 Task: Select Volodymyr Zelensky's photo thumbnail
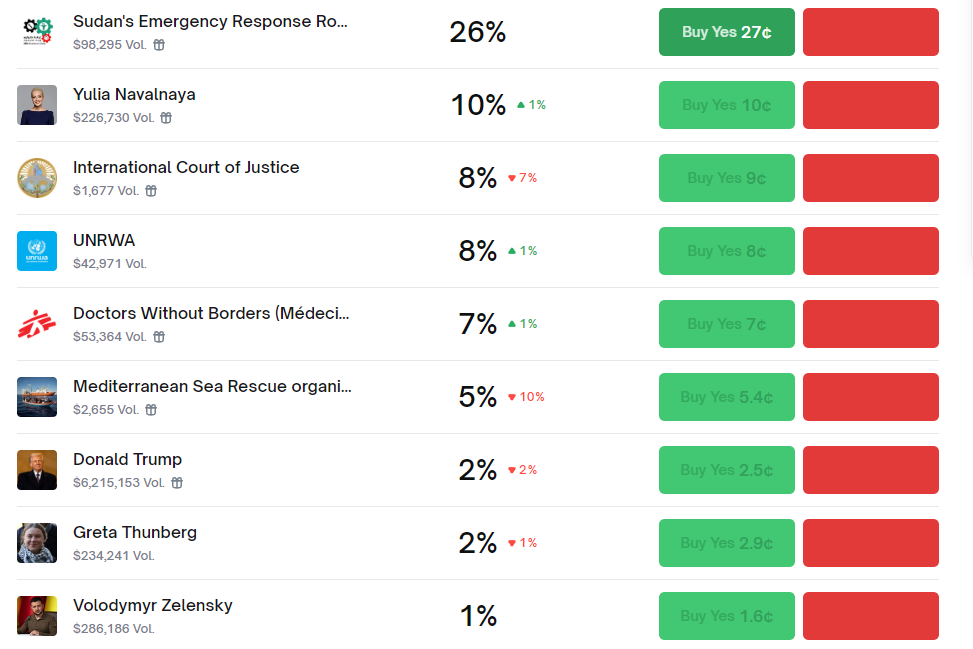[x=37, y=616]
